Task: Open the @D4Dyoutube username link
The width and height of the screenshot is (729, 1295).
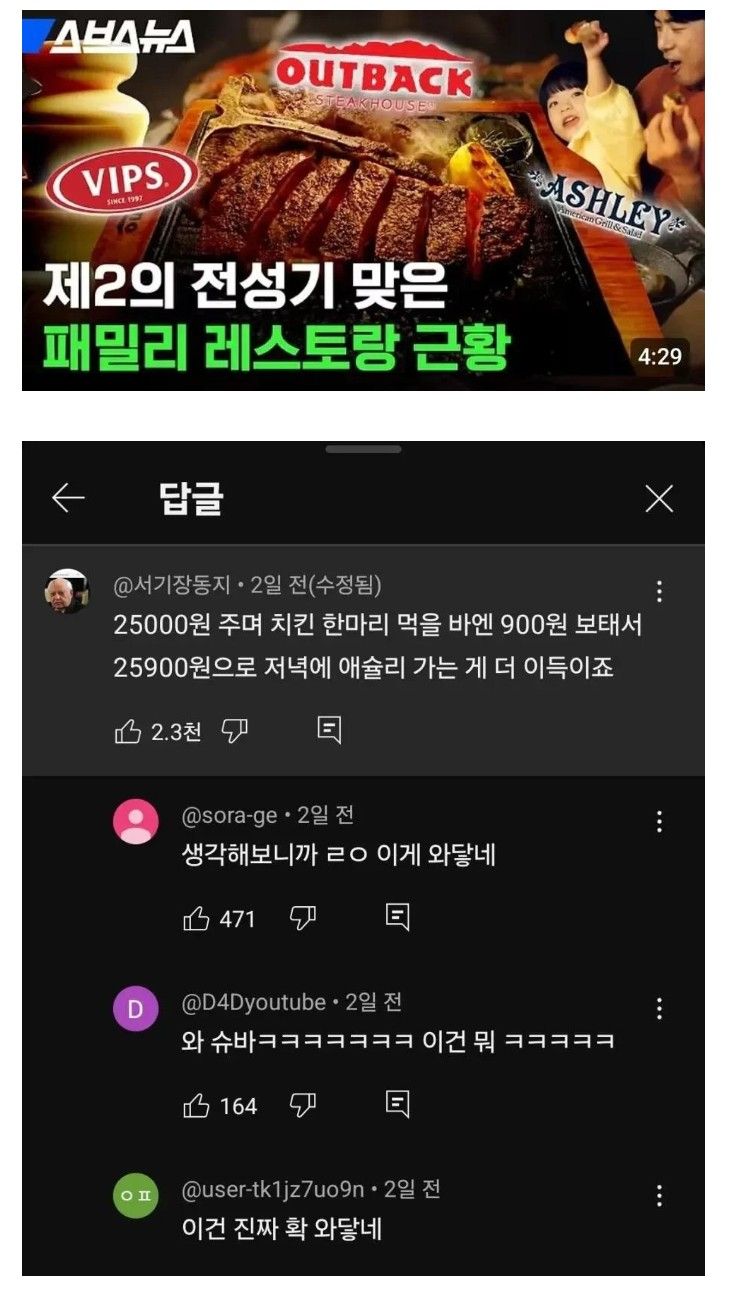Action: point(254,1002)
